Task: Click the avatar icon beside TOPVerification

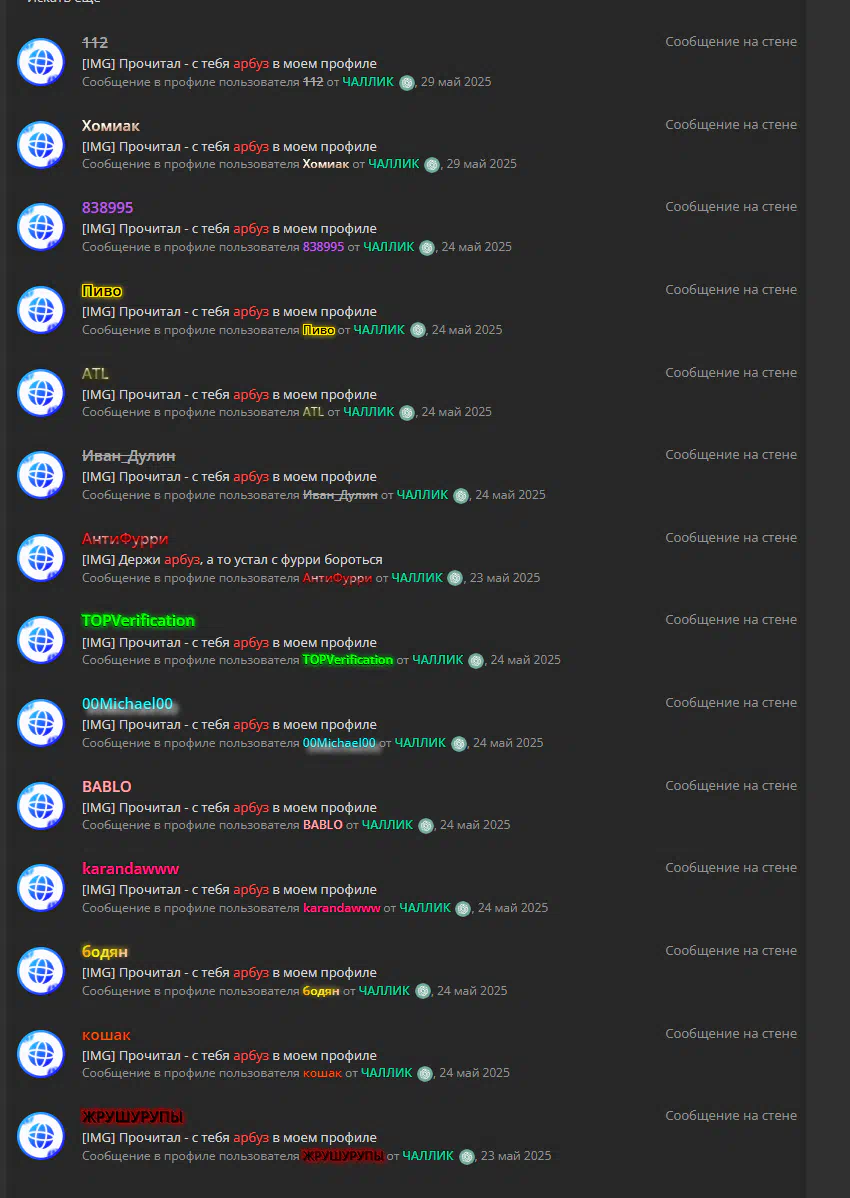Action: [x=40, y=640]
